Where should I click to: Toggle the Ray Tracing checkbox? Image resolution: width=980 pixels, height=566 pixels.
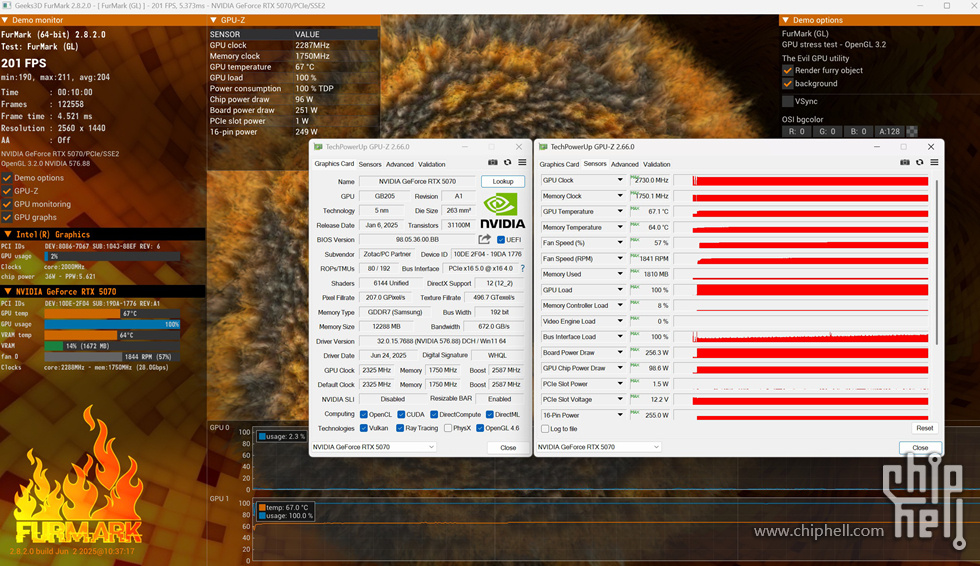coord(400,428)
